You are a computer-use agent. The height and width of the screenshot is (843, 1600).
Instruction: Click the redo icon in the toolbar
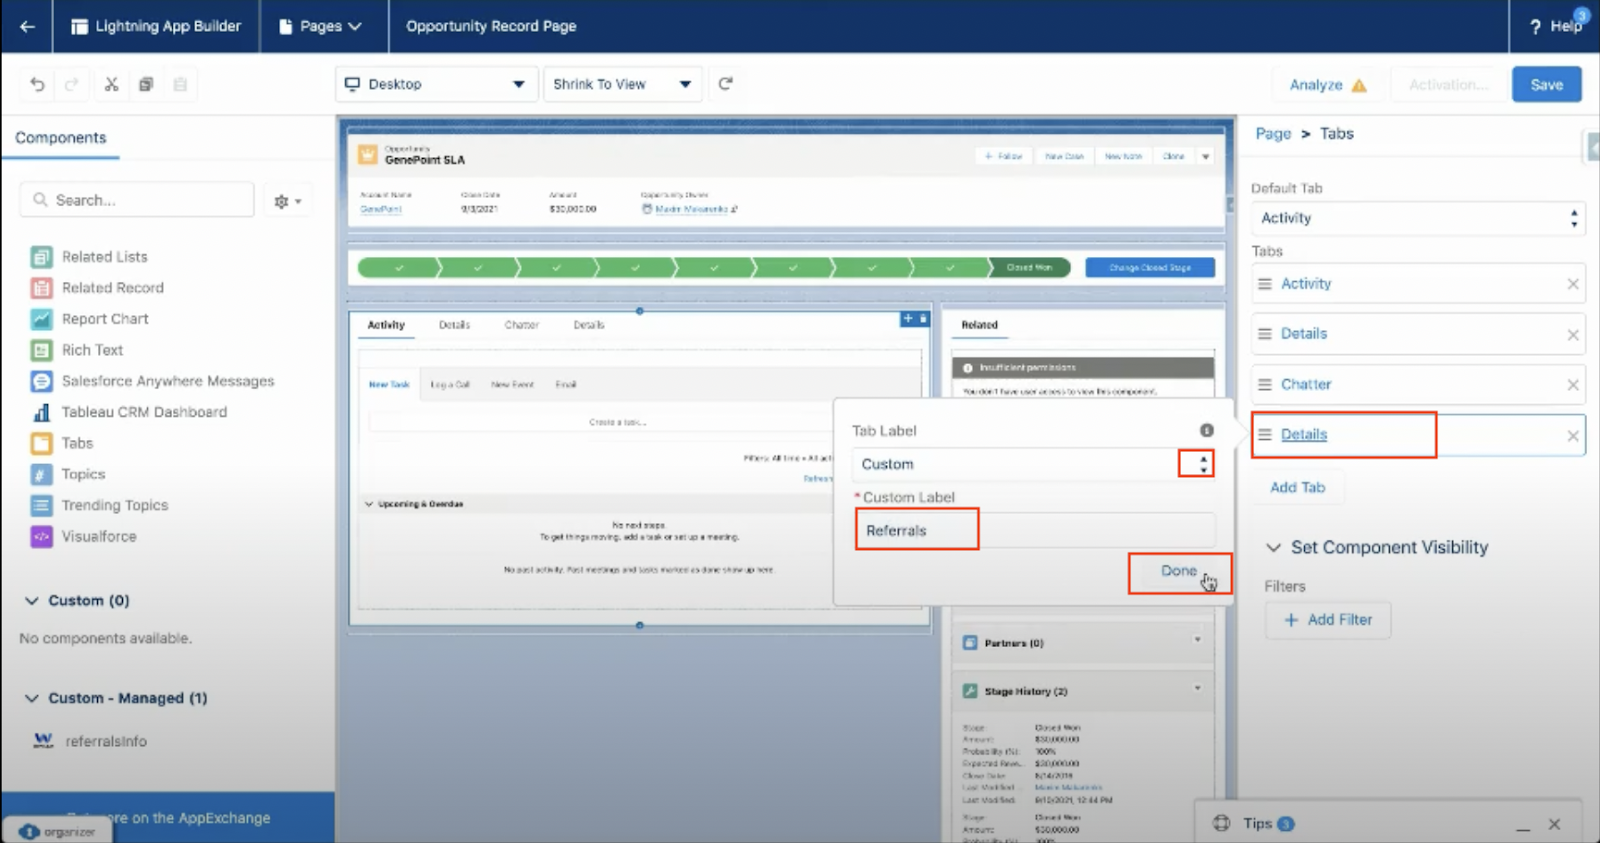(x=72, y=84)
